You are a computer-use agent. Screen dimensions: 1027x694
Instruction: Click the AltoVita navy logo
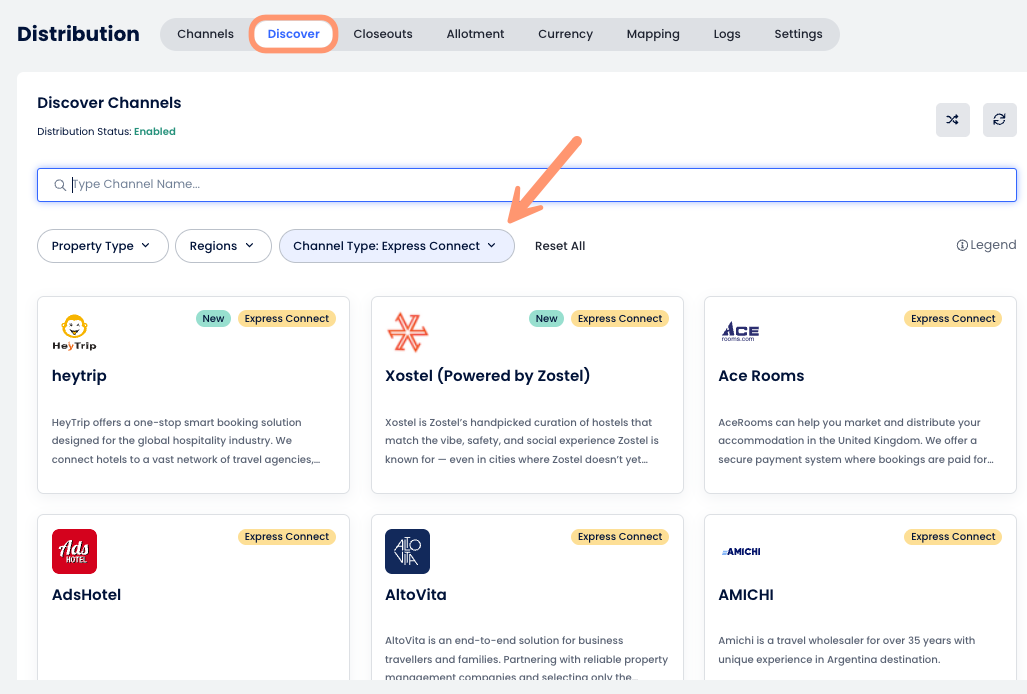407,551
